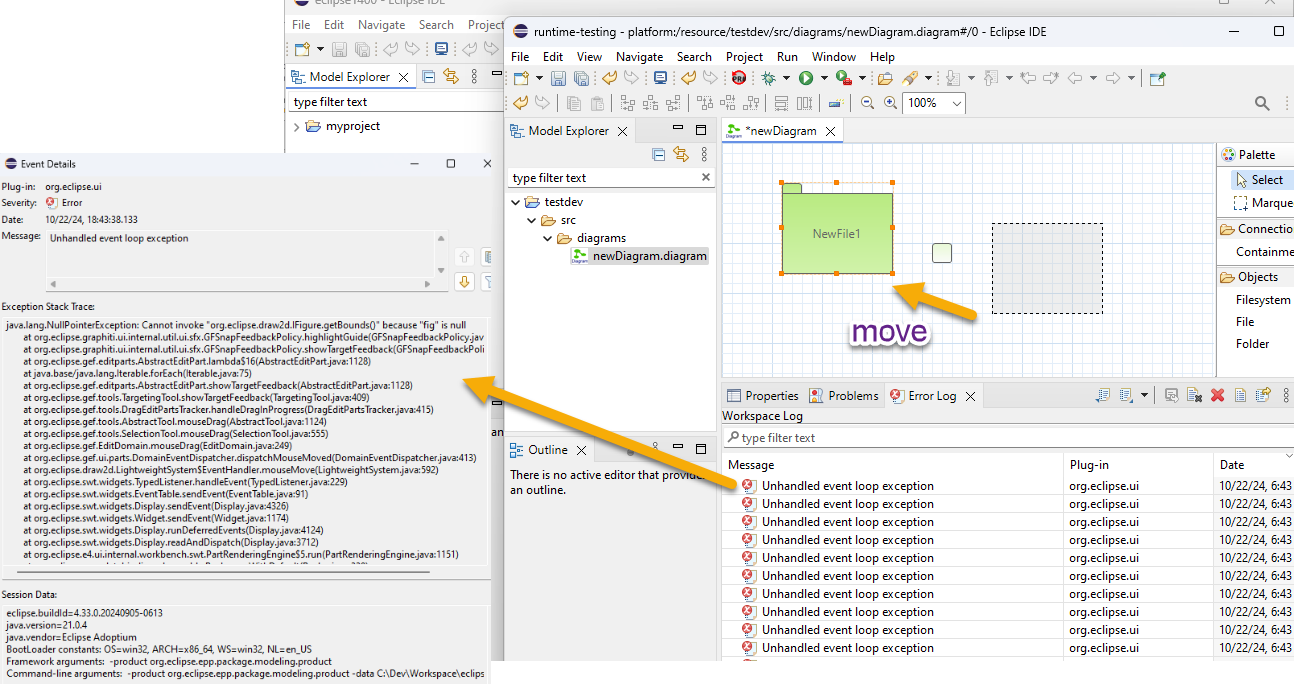Click the toolbar search magnifier icon
This screenshot has height=684, width=1294.
pyautogui.click(x=1262, y=103)
